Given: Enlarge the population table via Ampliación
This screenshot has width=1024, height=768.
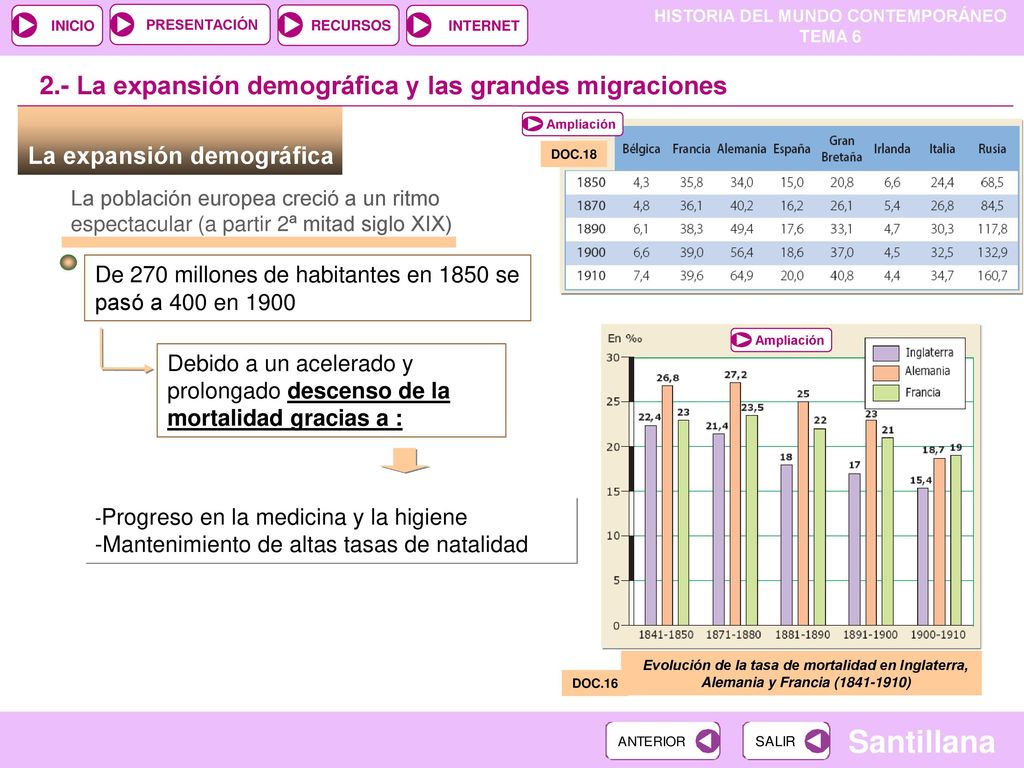Looking at the screenshot, I should [572, 123].
